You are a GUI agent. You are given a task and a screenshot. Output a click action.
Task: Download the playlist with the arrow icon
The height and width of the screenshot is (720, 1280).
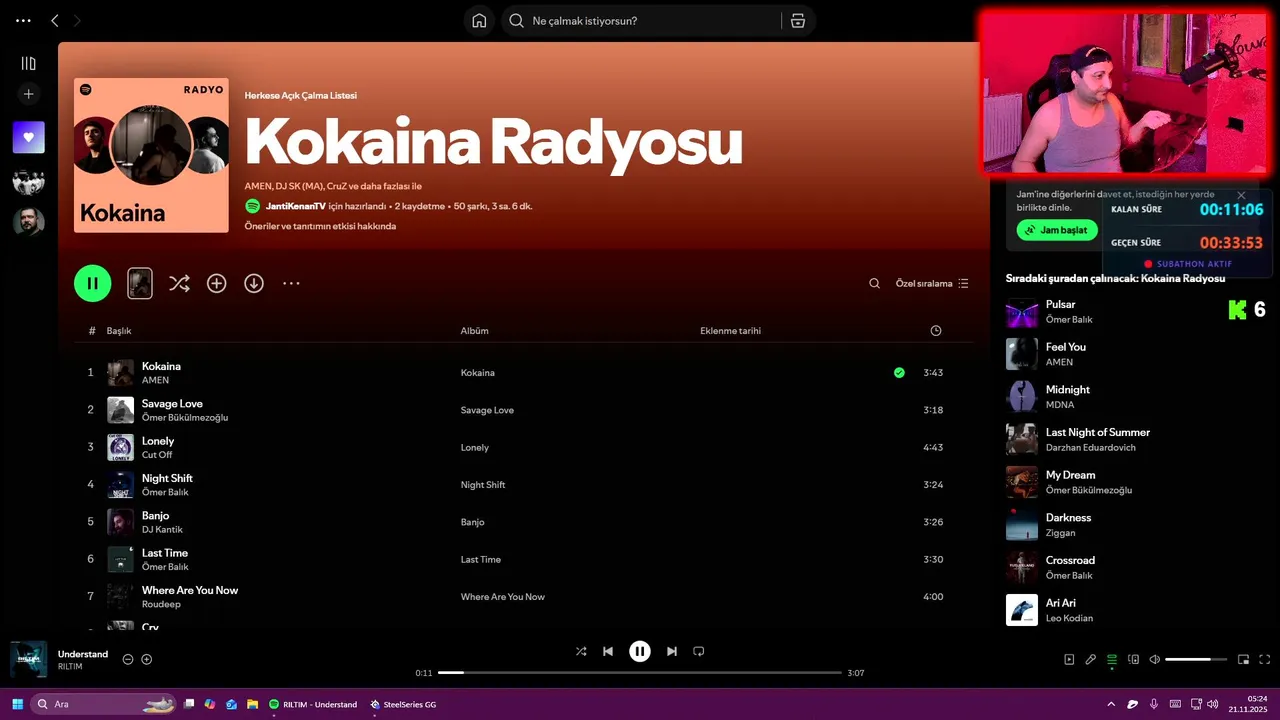[x=254, y=283]
